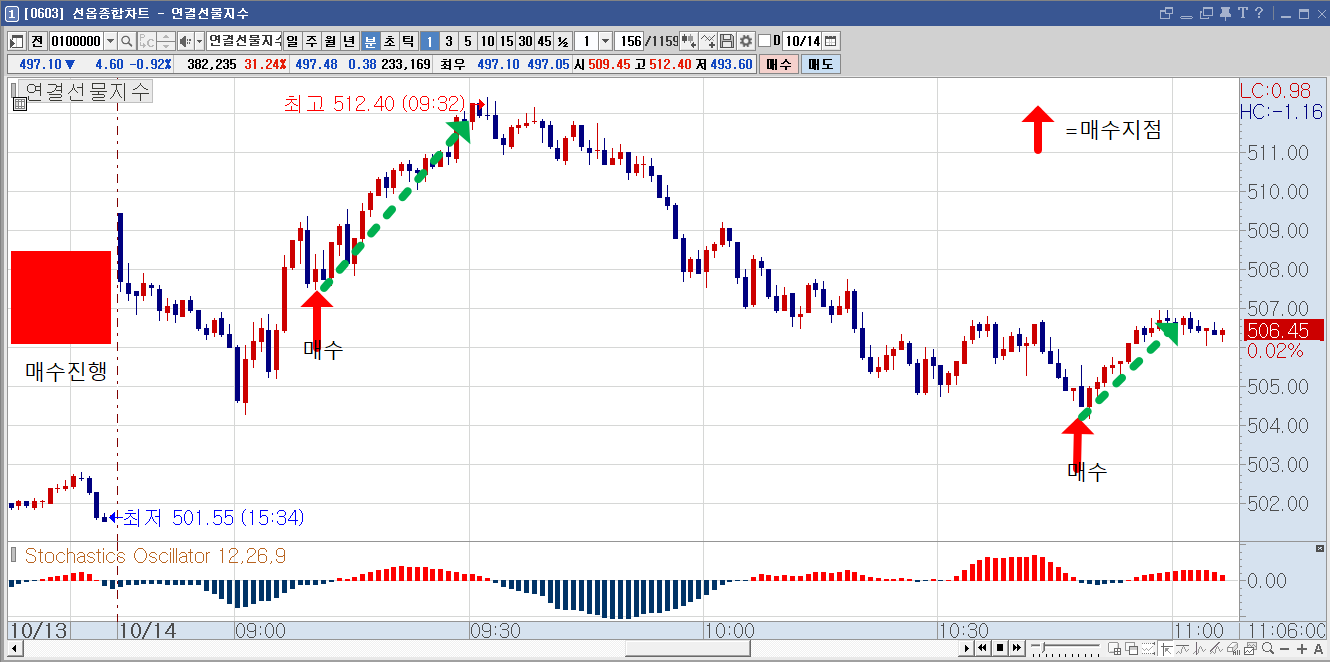Select the 일 (daily) period toggle
Screen dimensions: 1330x662
pyautogui.click(x=292, y=41)
